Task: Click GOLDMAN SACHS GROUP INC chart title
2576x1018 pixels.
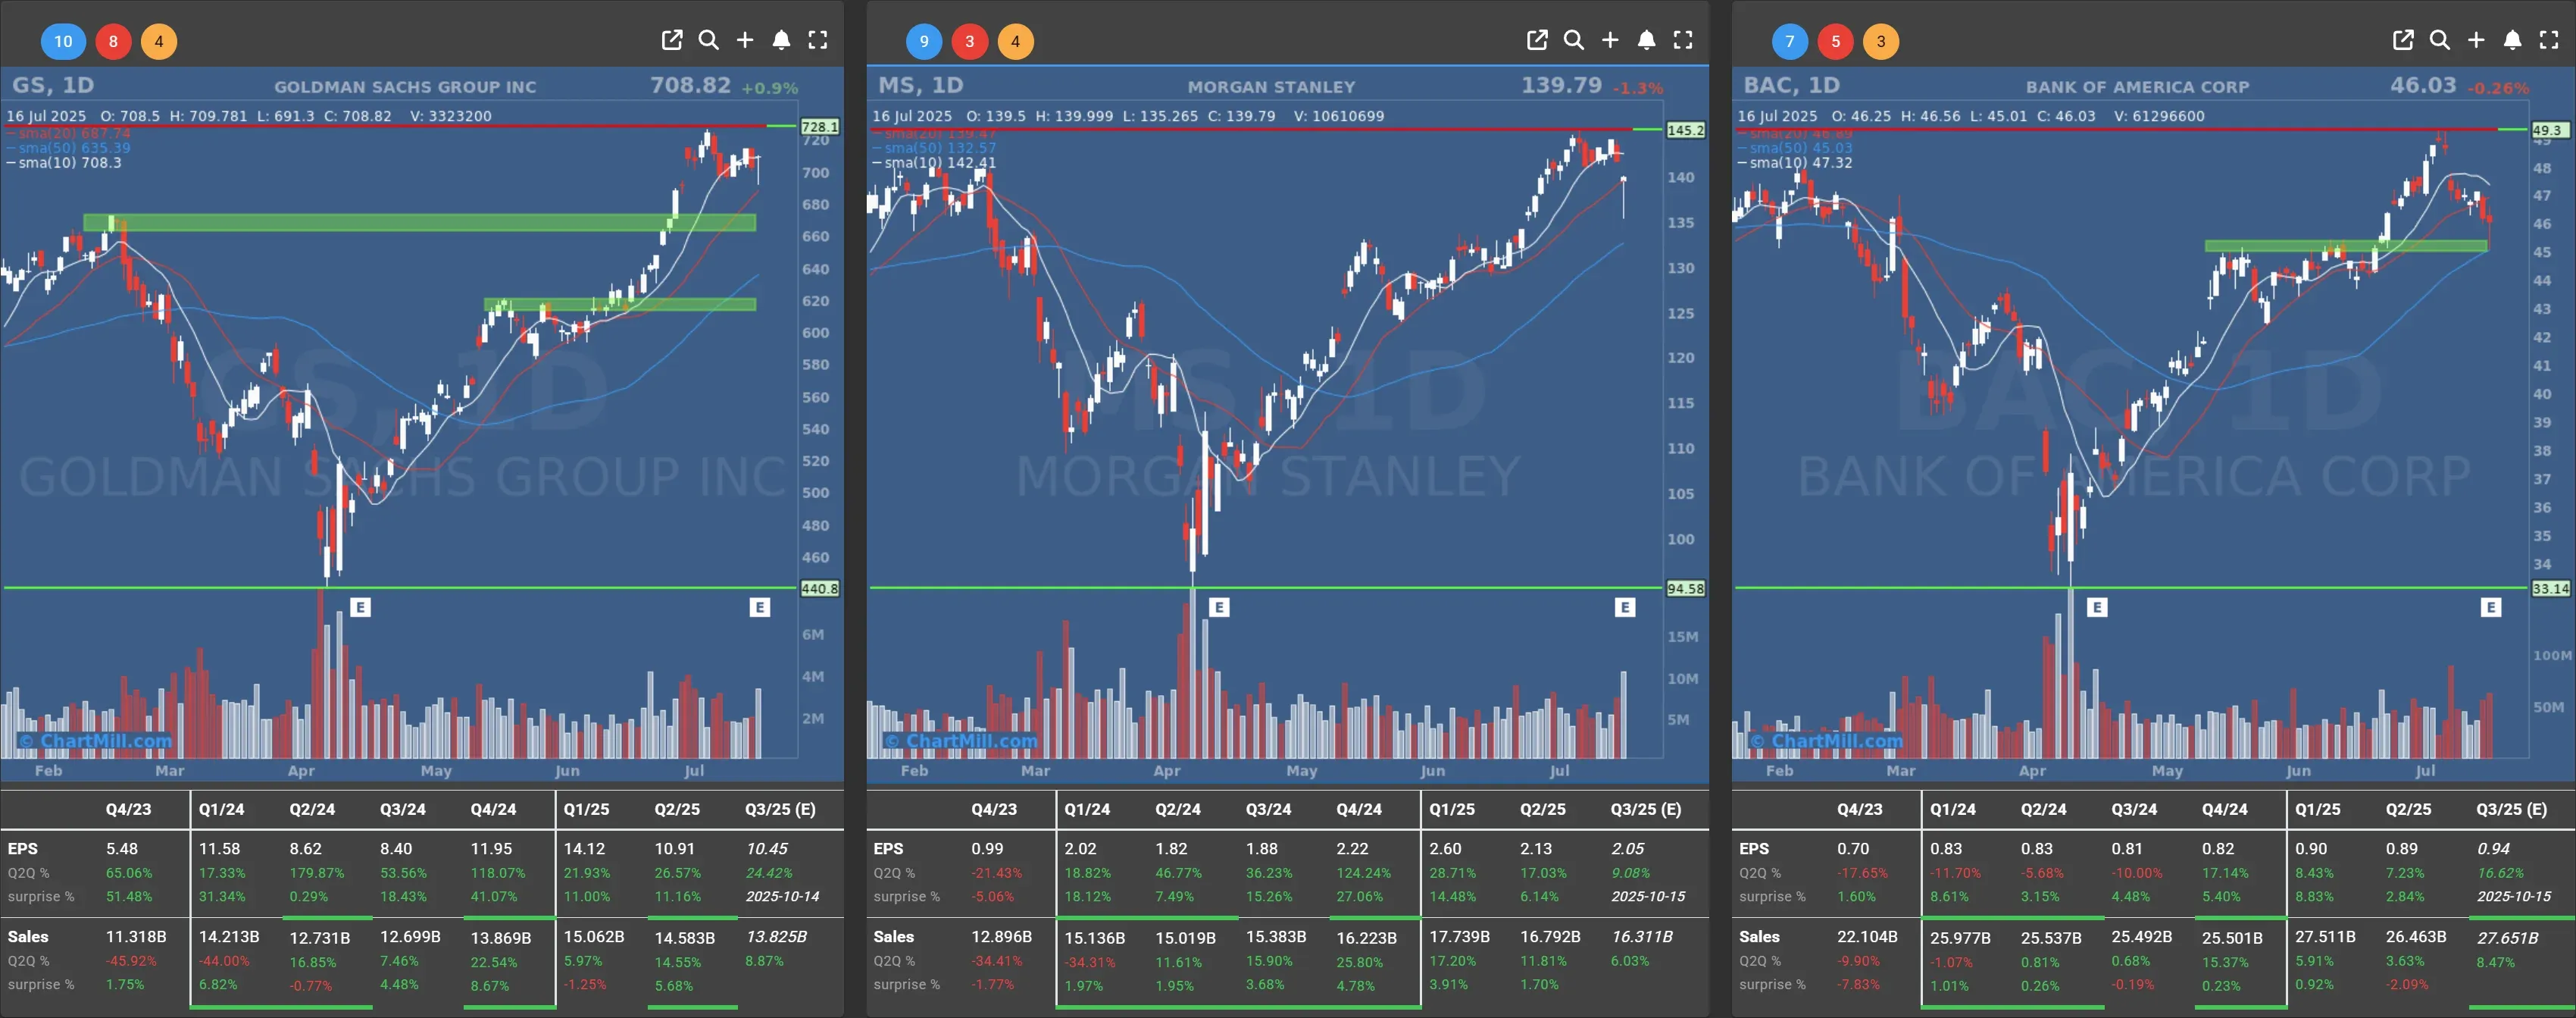Action: coord(405,87)
